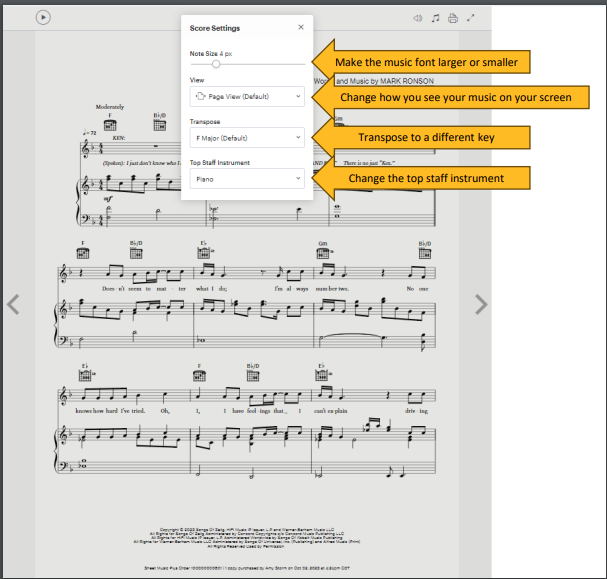Click the 'Moderately' tempo marking on the score
This screenshot has height=579, width=607.
click(109, 106)
